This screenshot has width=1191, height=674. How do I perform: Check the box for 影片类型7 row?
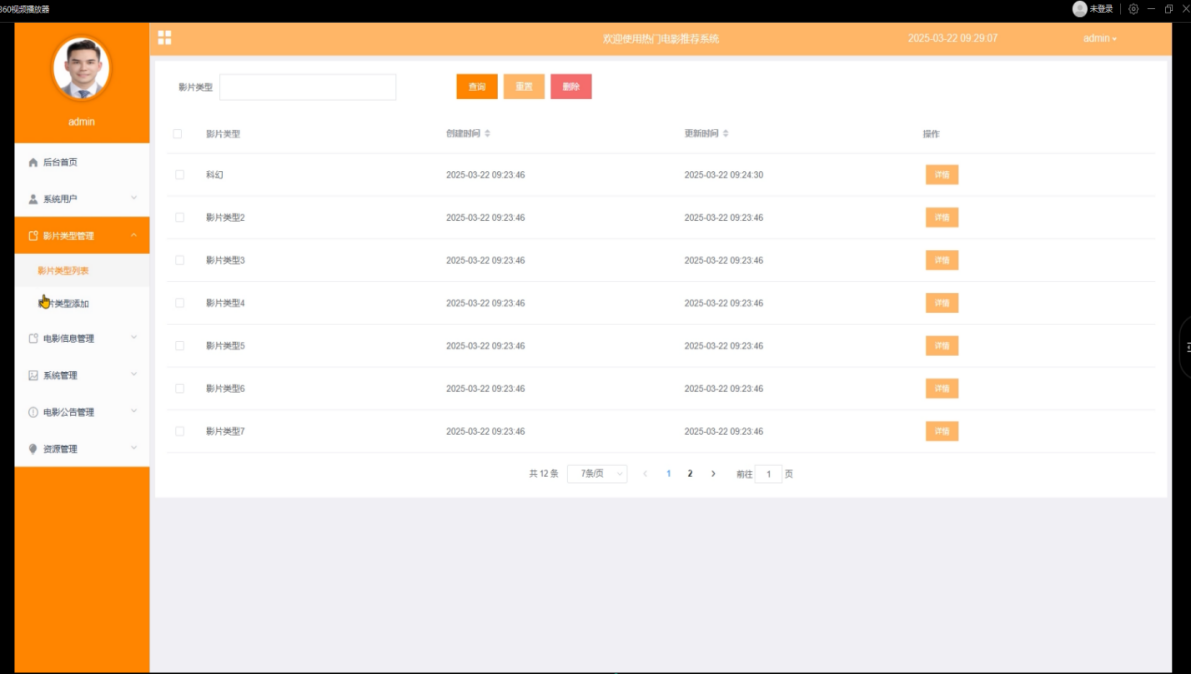tap(180, 431)
